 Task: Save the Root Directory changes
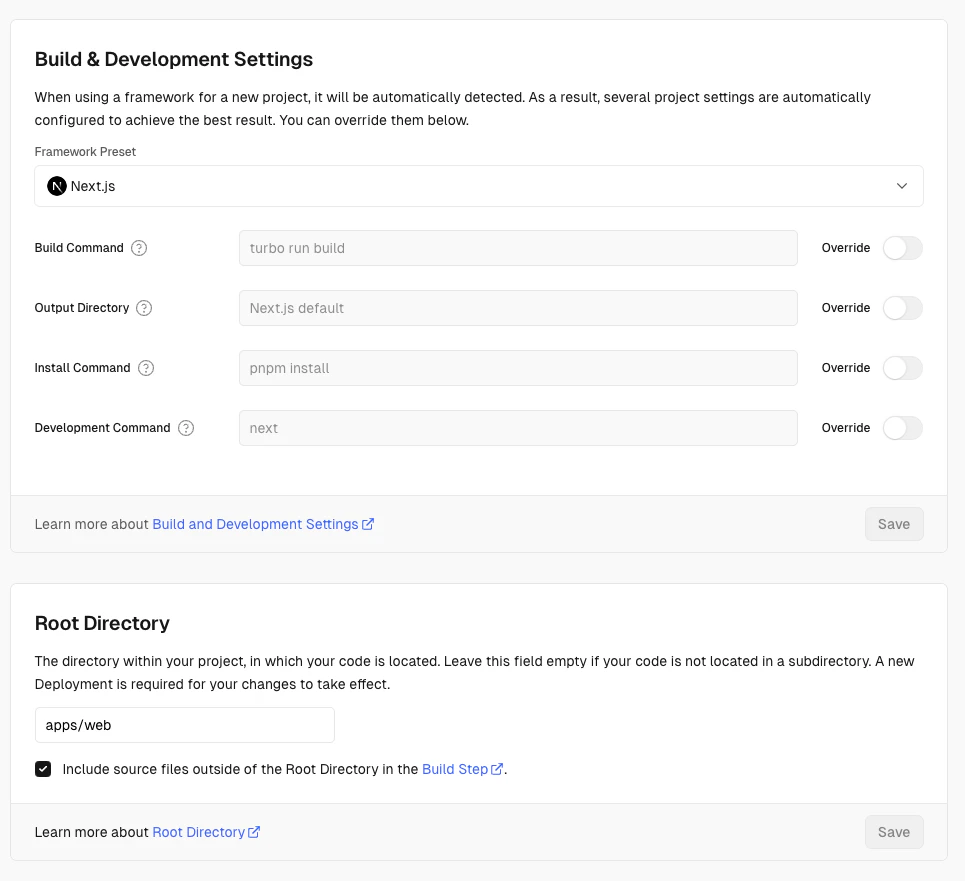coord(893,831)
